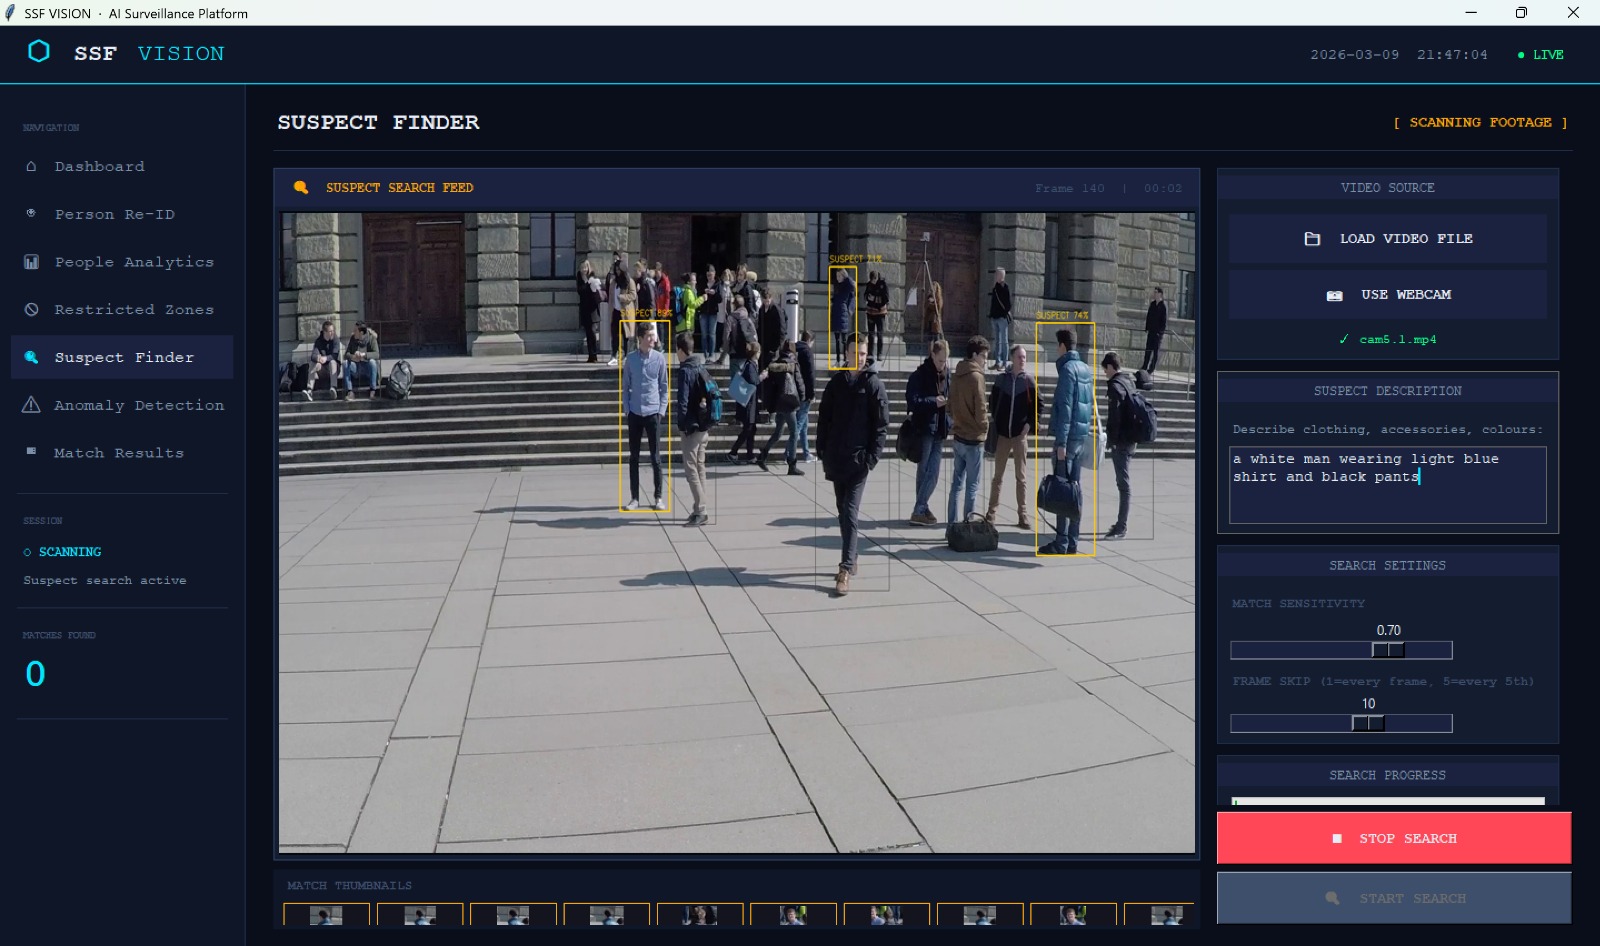Switch to Match Results in the navigation
Viewport: 1600px width, 946px height.
[x=119, y=452]
